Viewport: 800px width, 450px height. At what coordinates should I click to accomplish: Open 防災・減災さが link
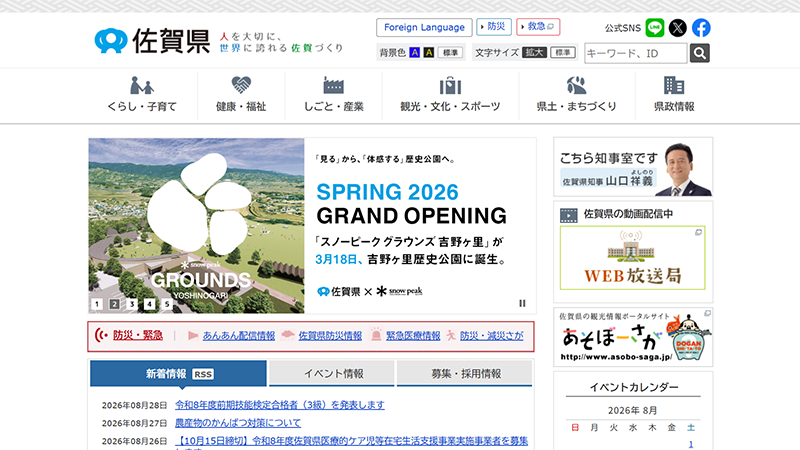tap(492, 336)
